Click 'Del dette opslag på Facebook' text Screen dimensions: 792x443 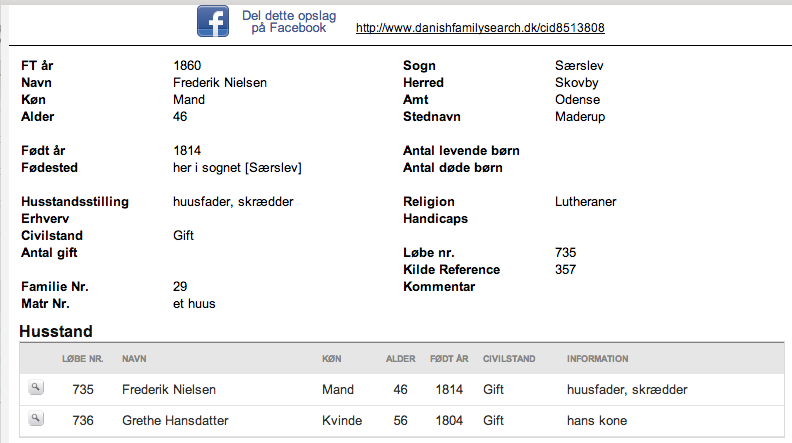tap(289, 22)
